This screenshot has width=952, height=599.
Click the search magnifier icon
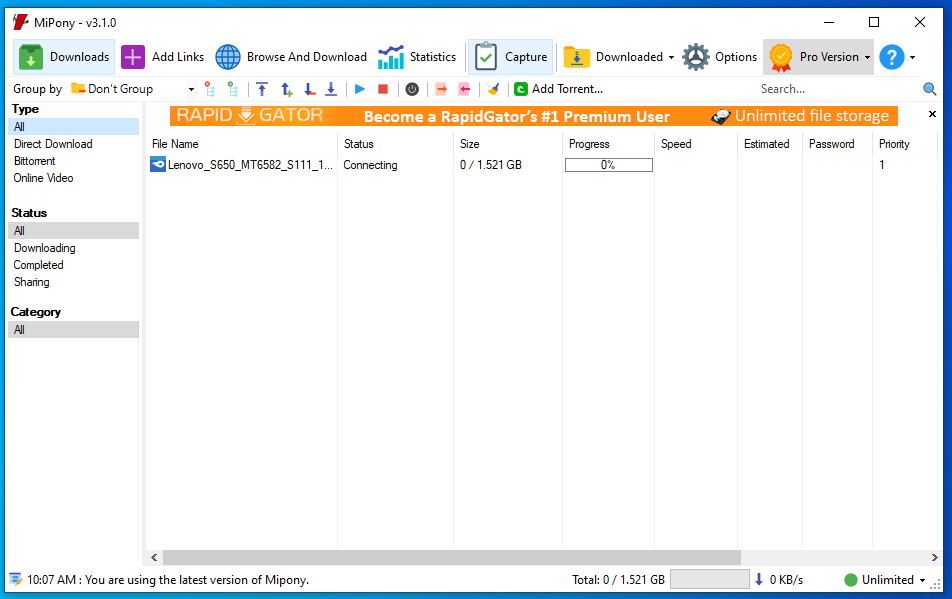pyautogui.click(x=930, y=89)
